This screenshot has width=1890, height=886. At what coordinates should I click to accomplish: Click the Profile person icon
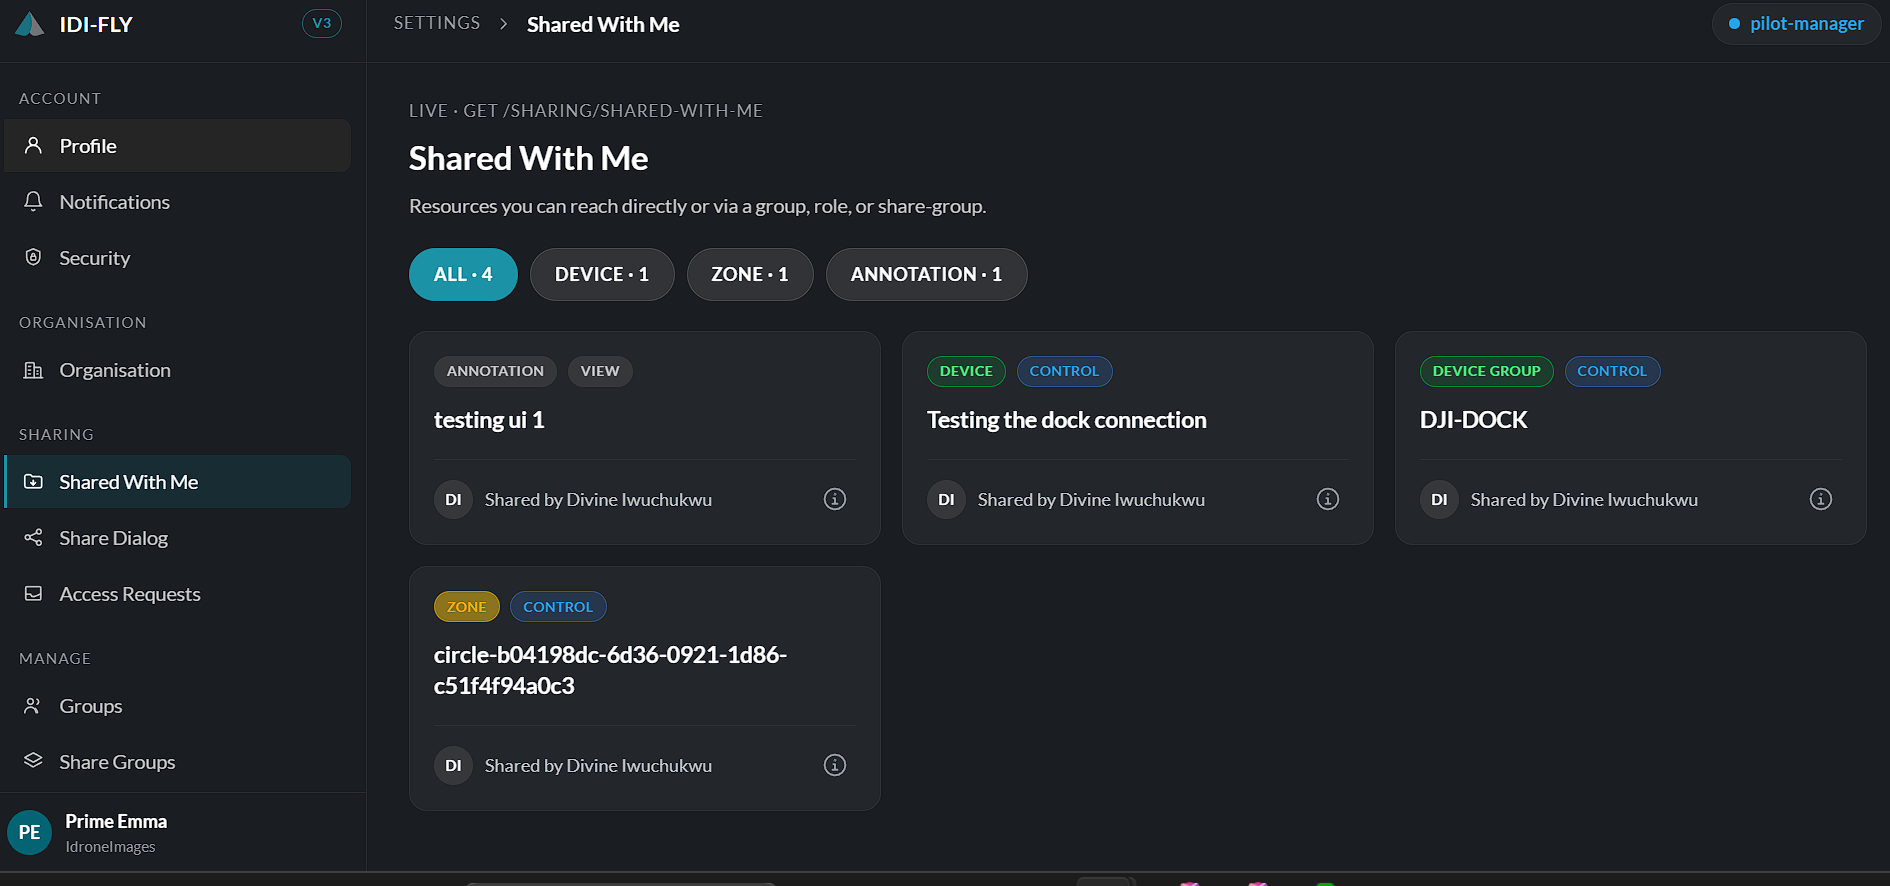(33, 145)
